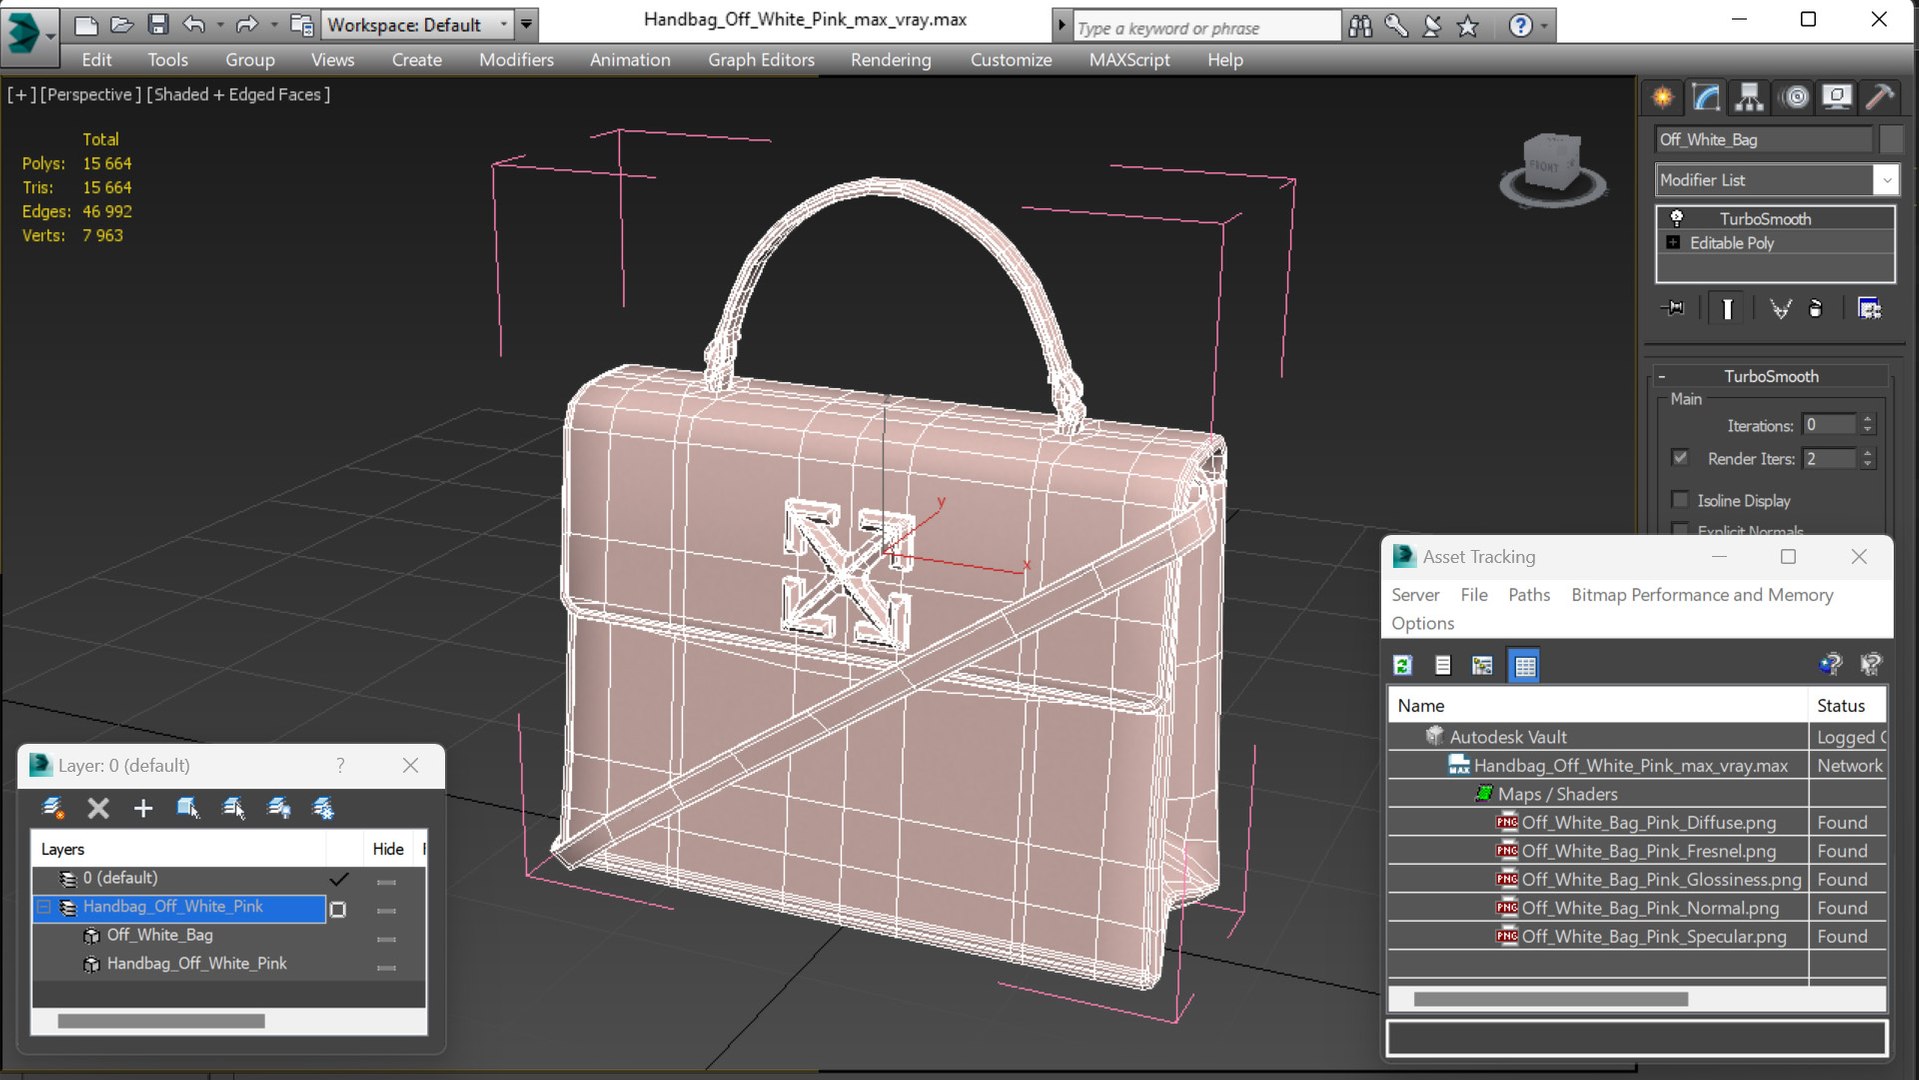Screen dimensions: 1919x1080
Task: Expand the Editable Poly plus sign
Action: (1673, 243)
